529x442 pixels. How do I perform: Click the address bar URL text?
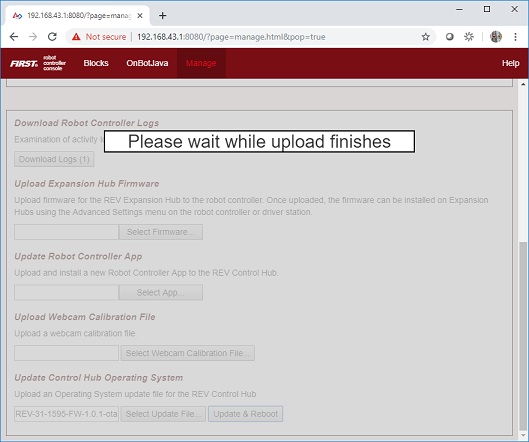click(x=231, y=37)
